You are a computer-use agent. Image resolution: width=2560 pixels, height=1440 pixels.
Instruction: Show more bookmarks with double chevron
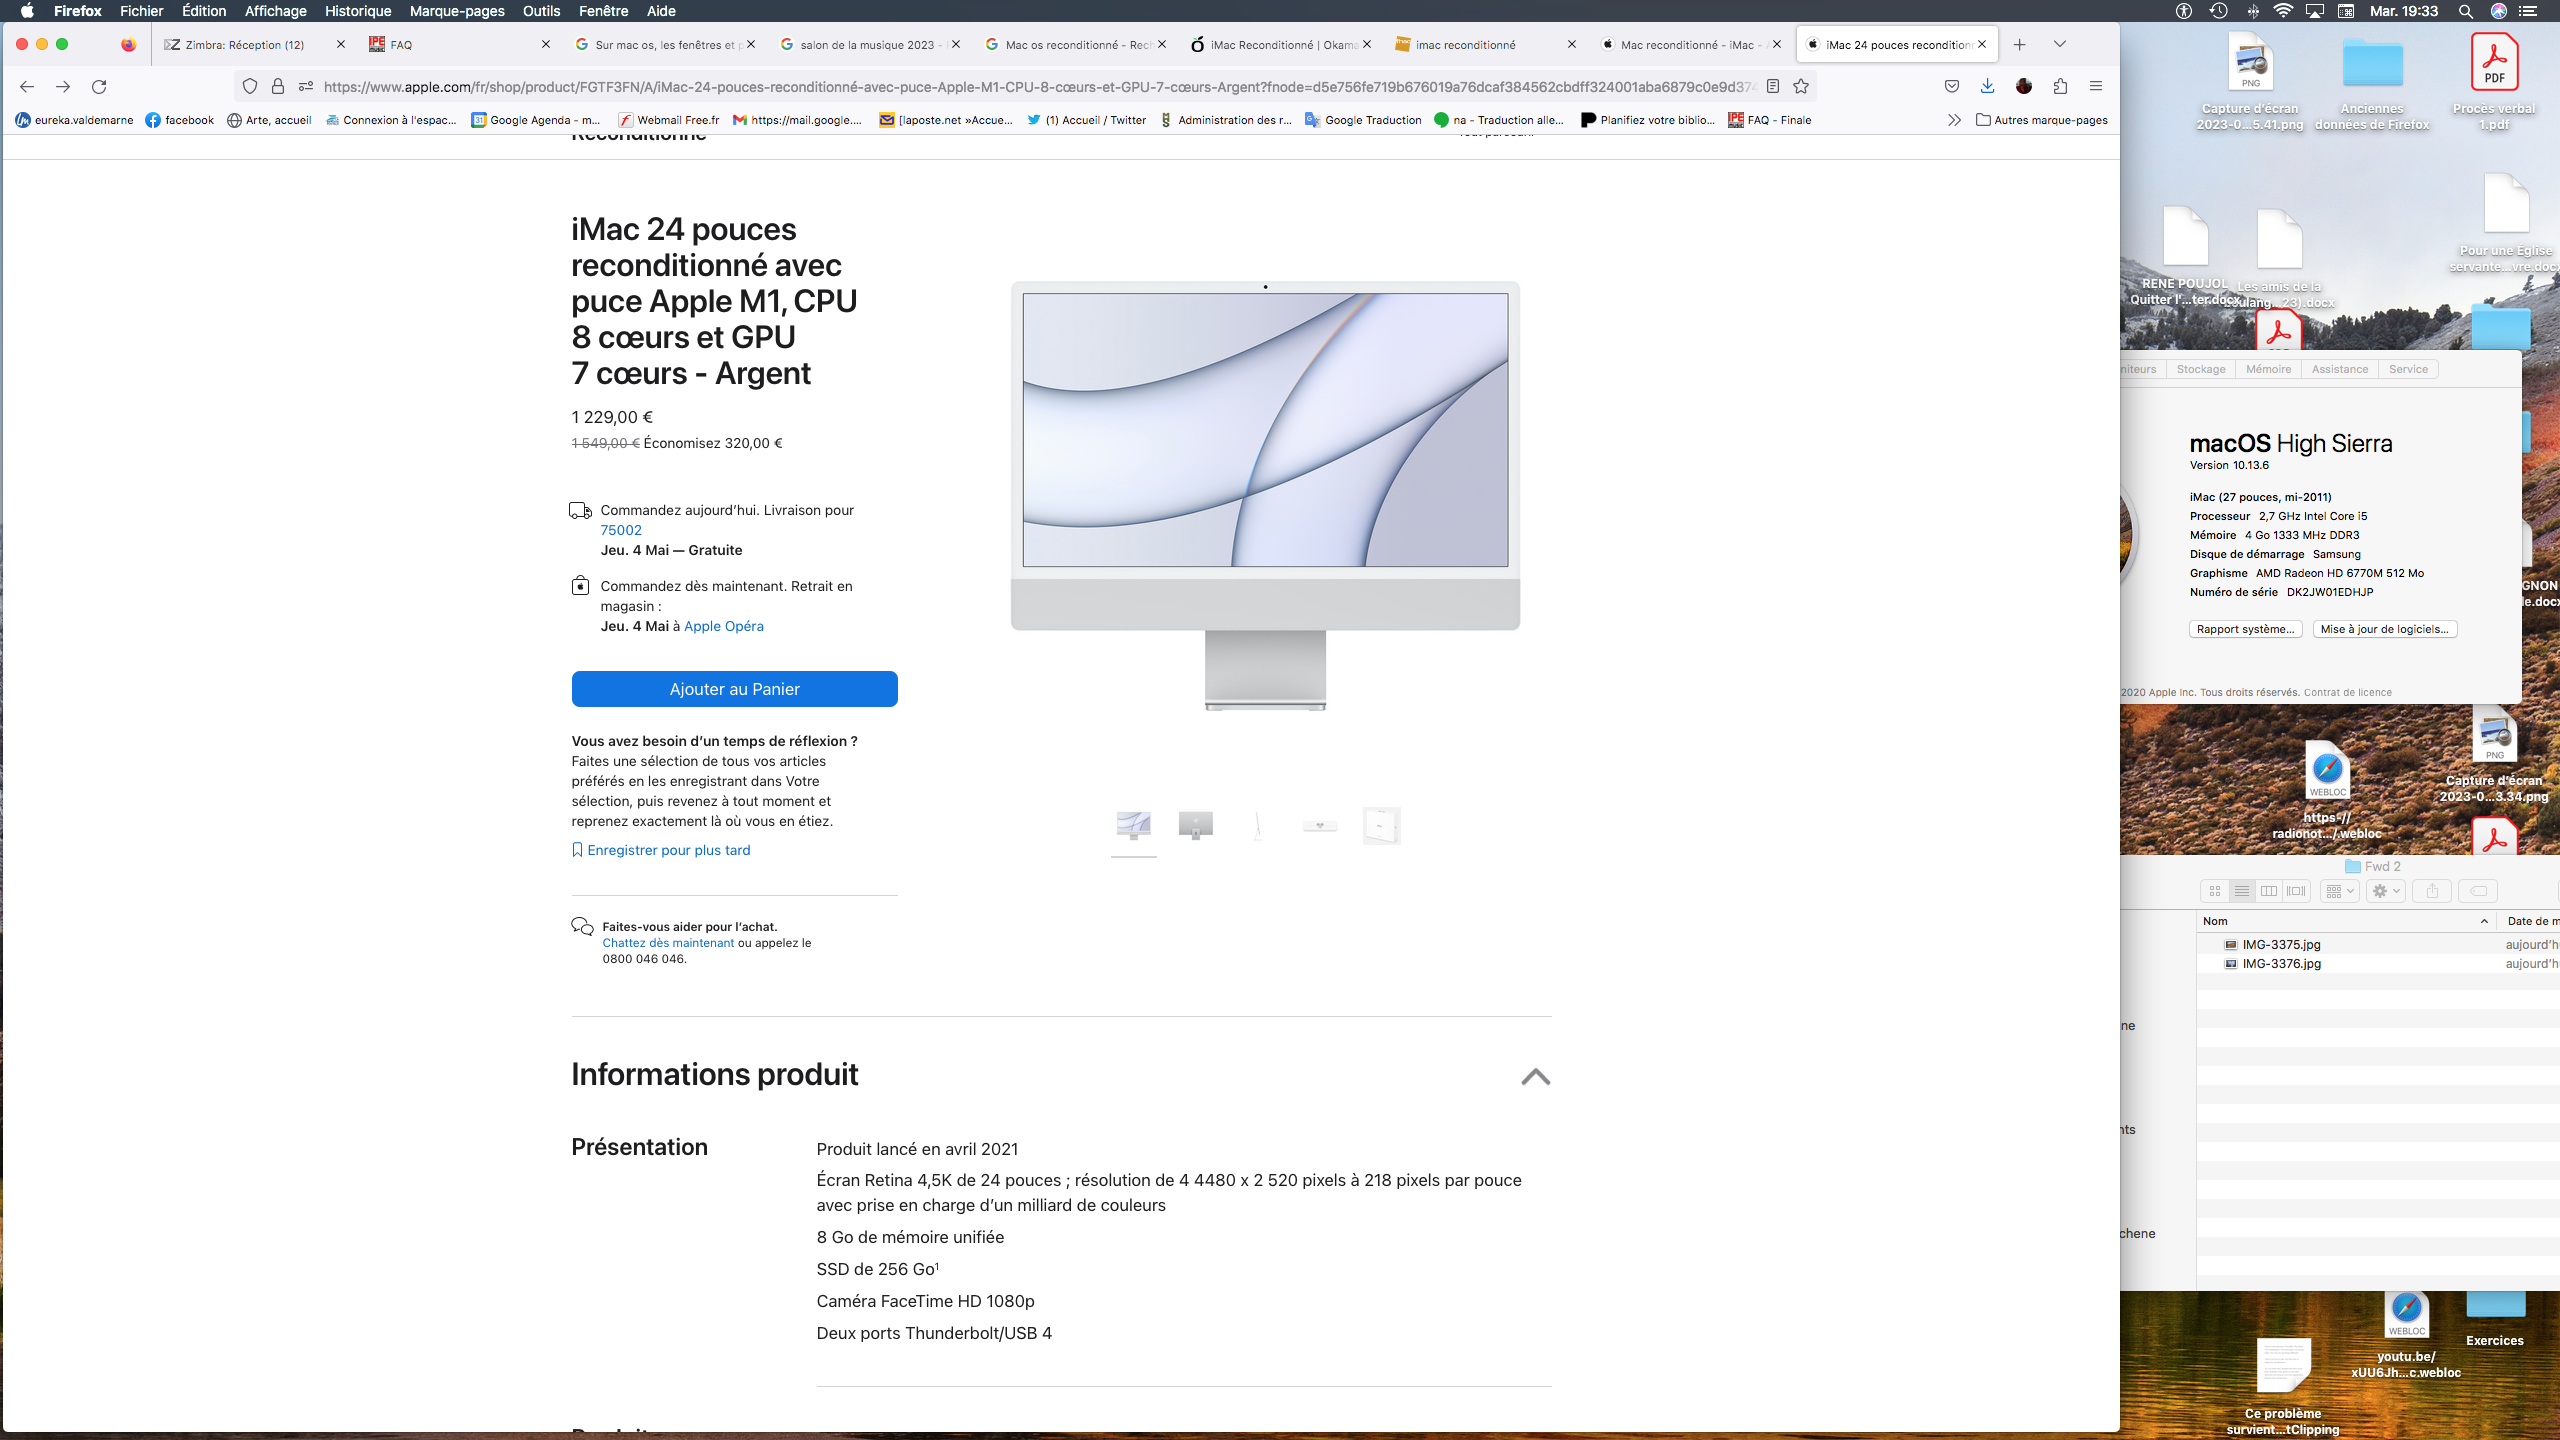tap(1954, 120)
